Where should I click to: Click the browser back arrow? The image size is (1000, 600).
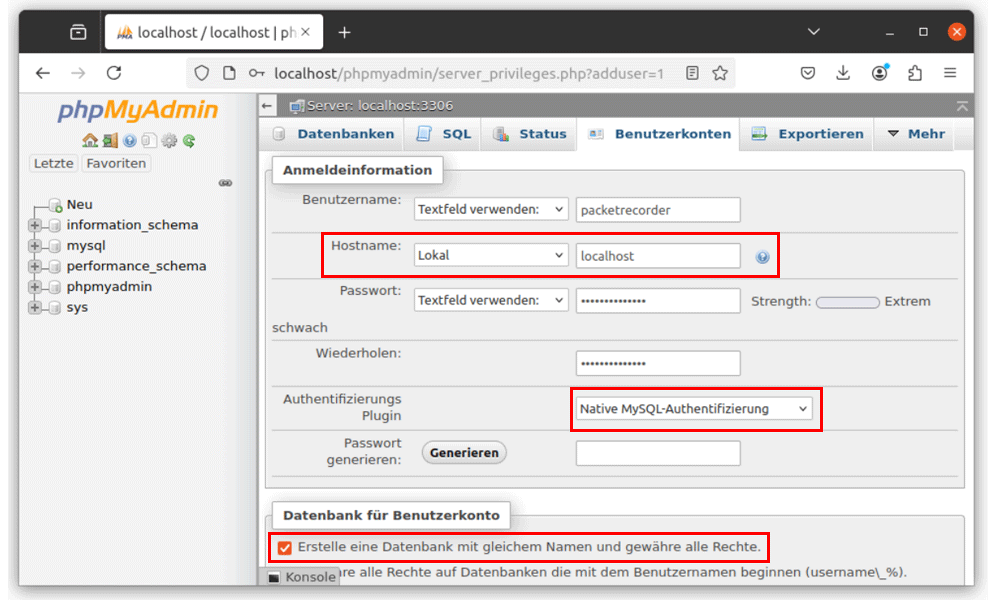(x=43, y=73)
